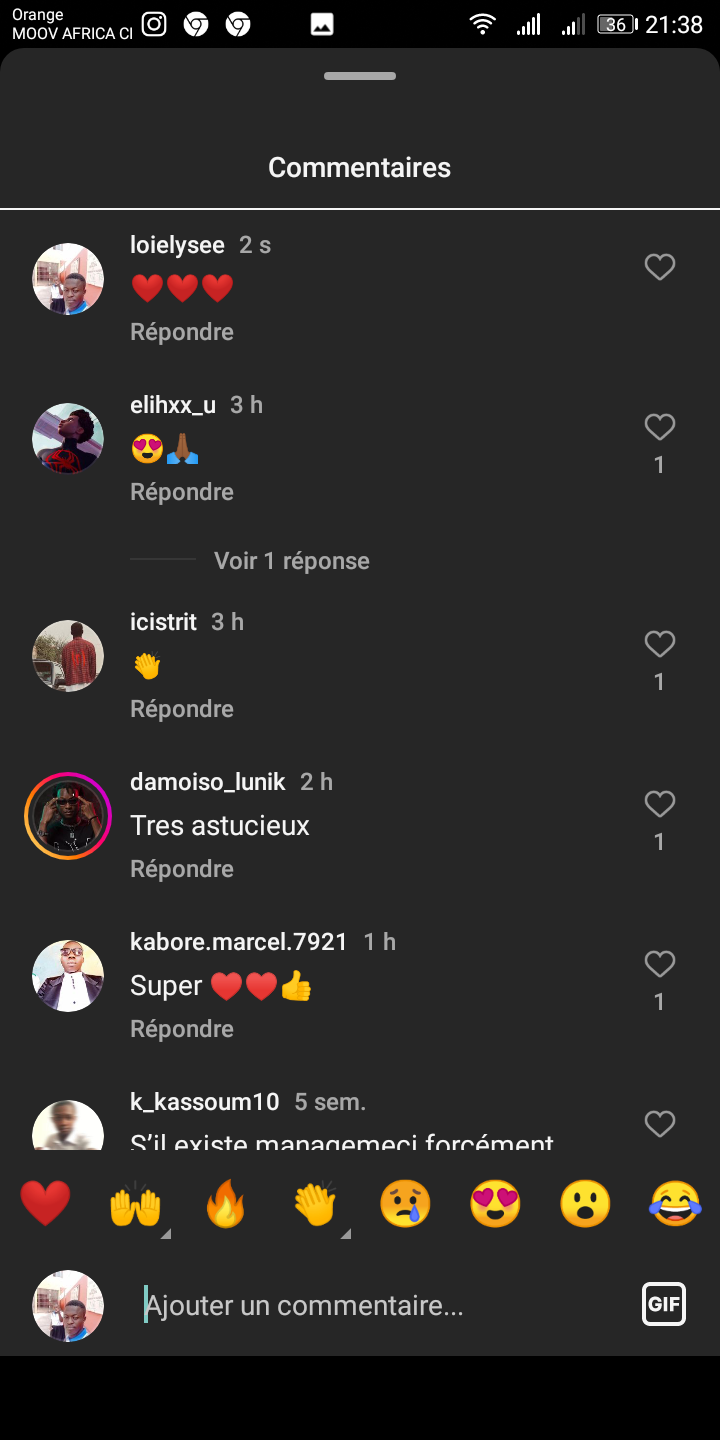Tap the surprised face emoji
Image resolution: width=720 pixels, height=1440 pixels.
[x=585, y=1203]
